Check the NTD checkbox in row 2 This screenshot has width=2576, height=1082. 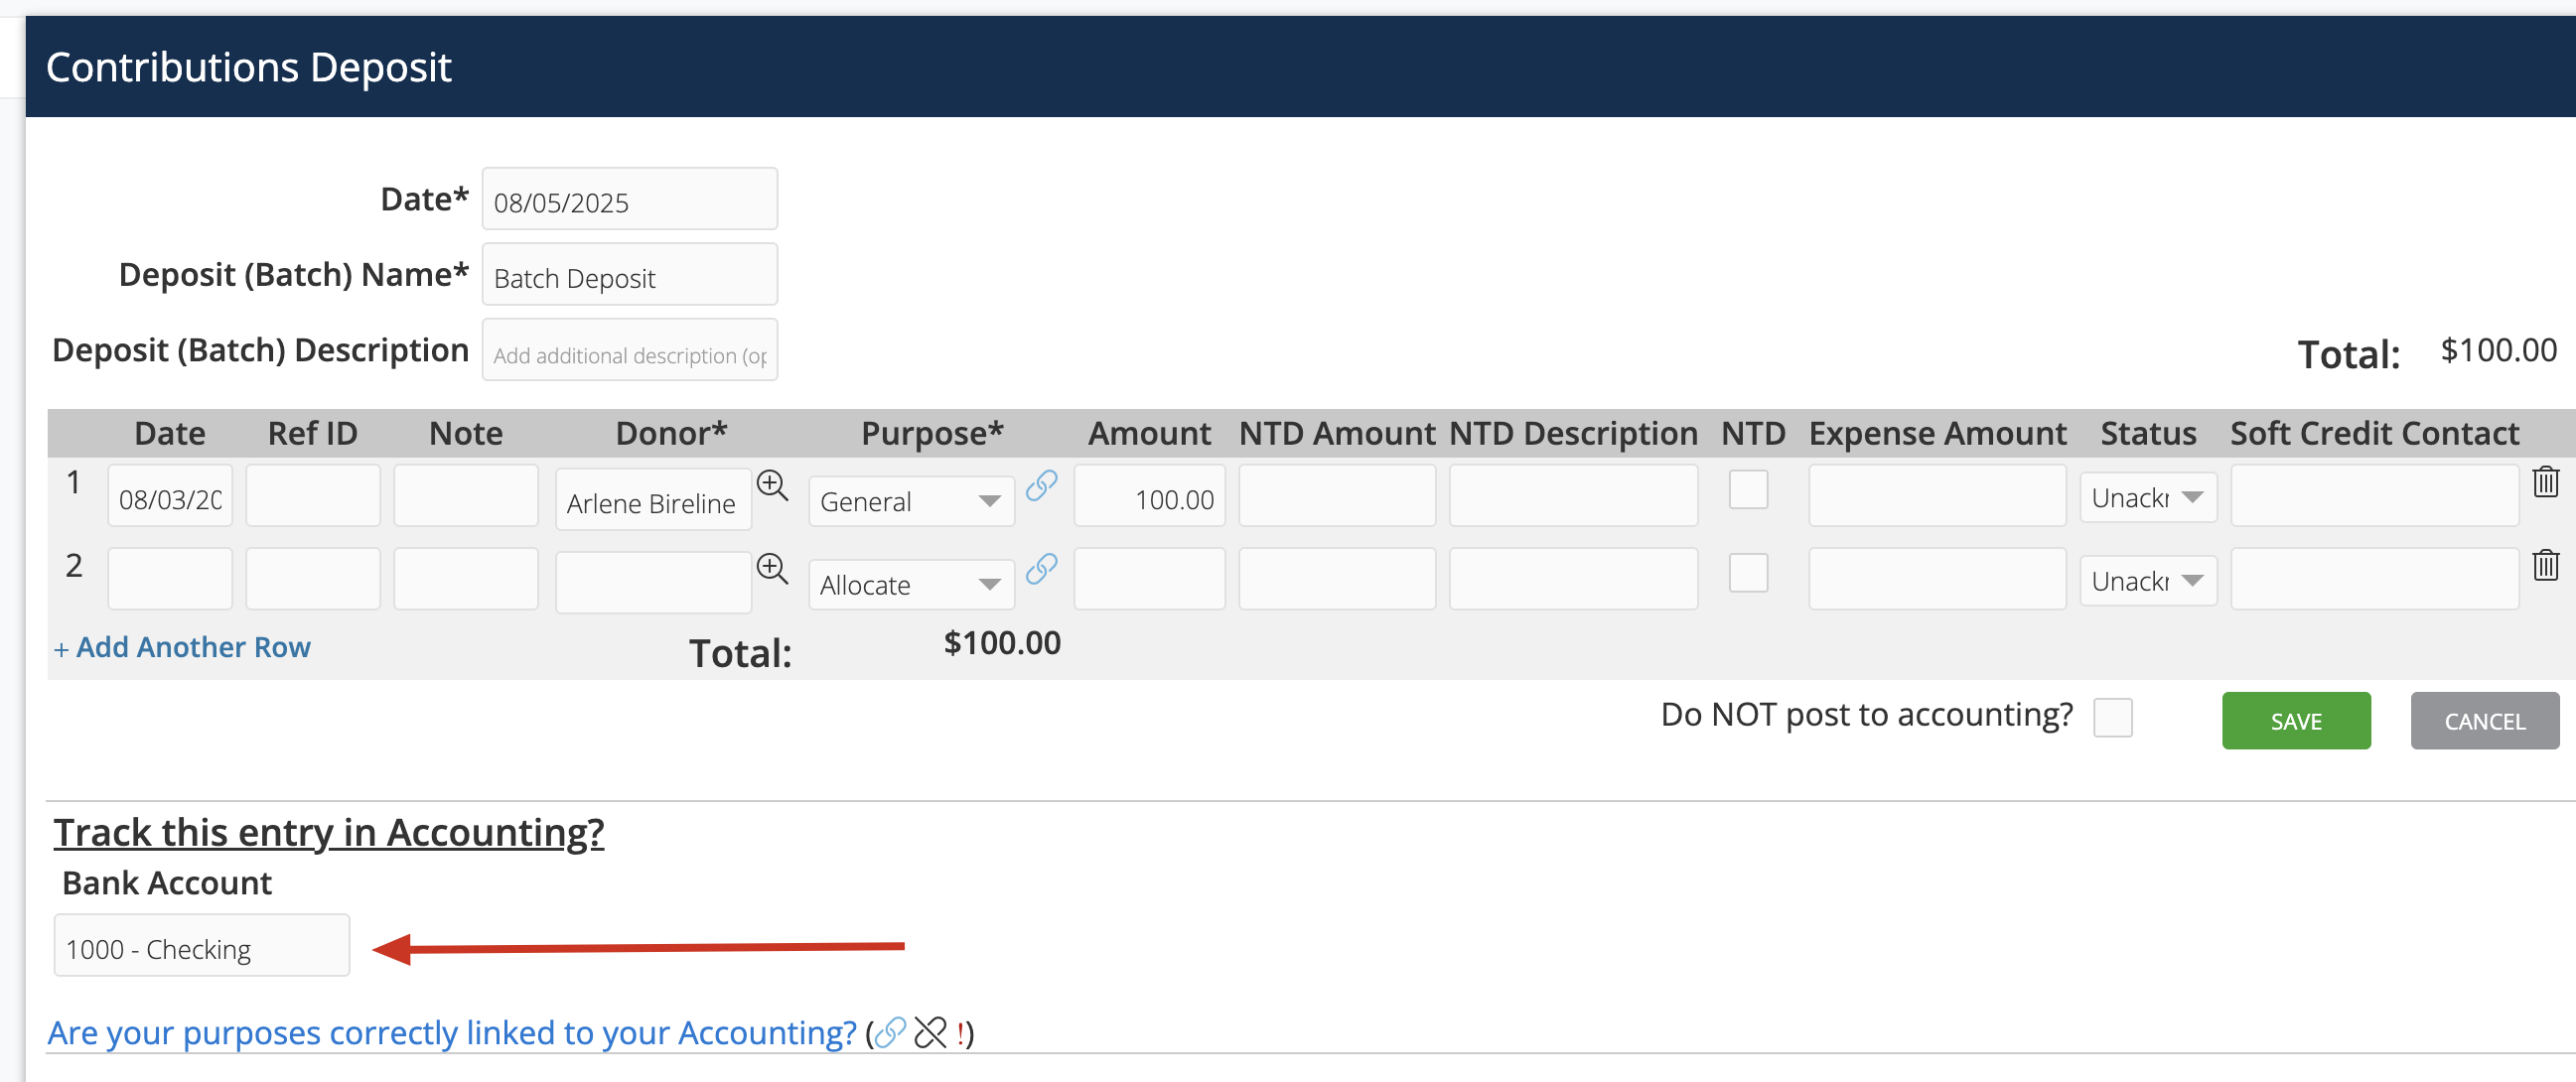click(x=1748, y=574)
